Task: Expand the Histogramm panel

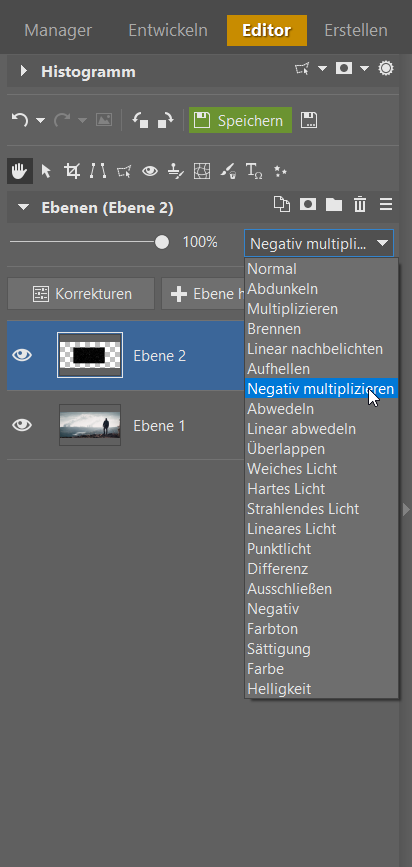Action: (23, 71)
